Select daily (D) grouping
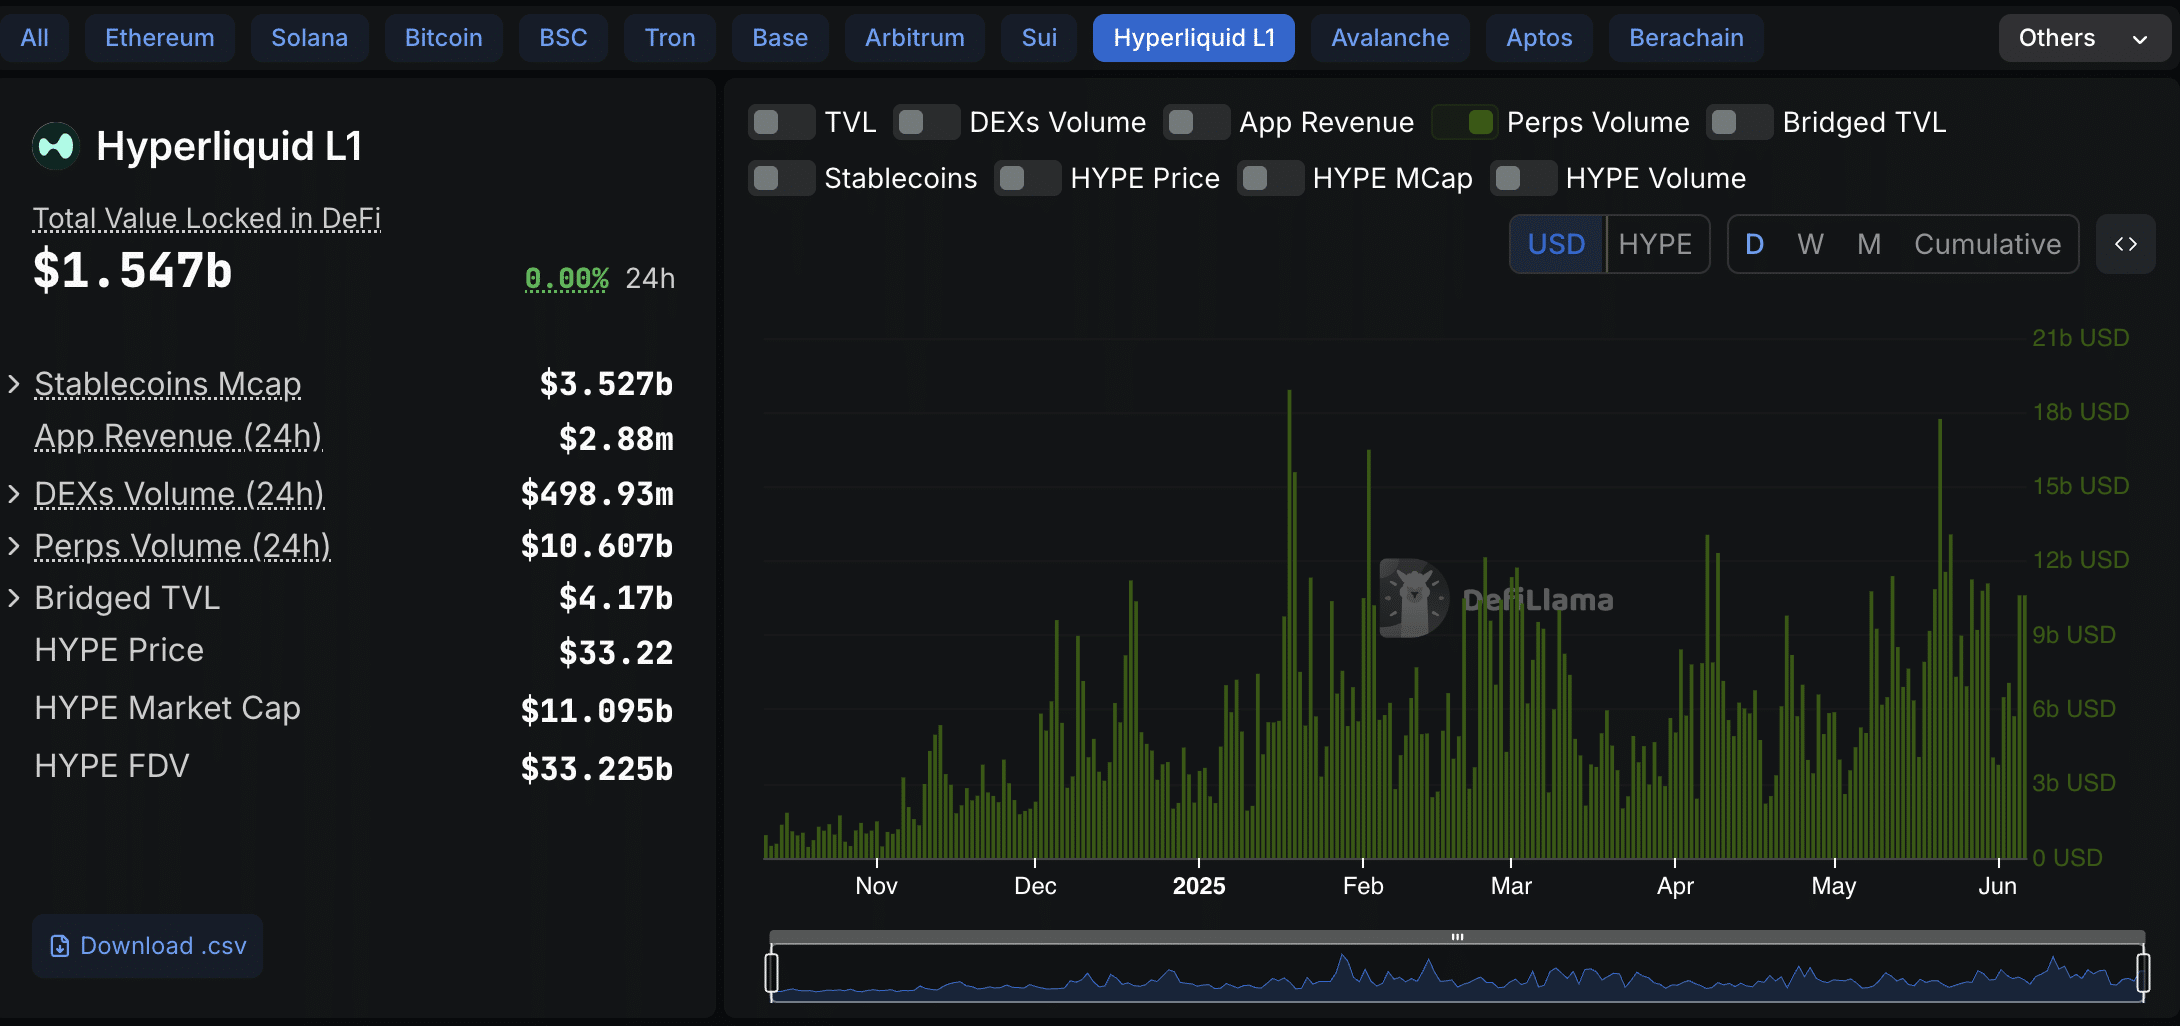2180x1026 pixels. (1754, 244)
